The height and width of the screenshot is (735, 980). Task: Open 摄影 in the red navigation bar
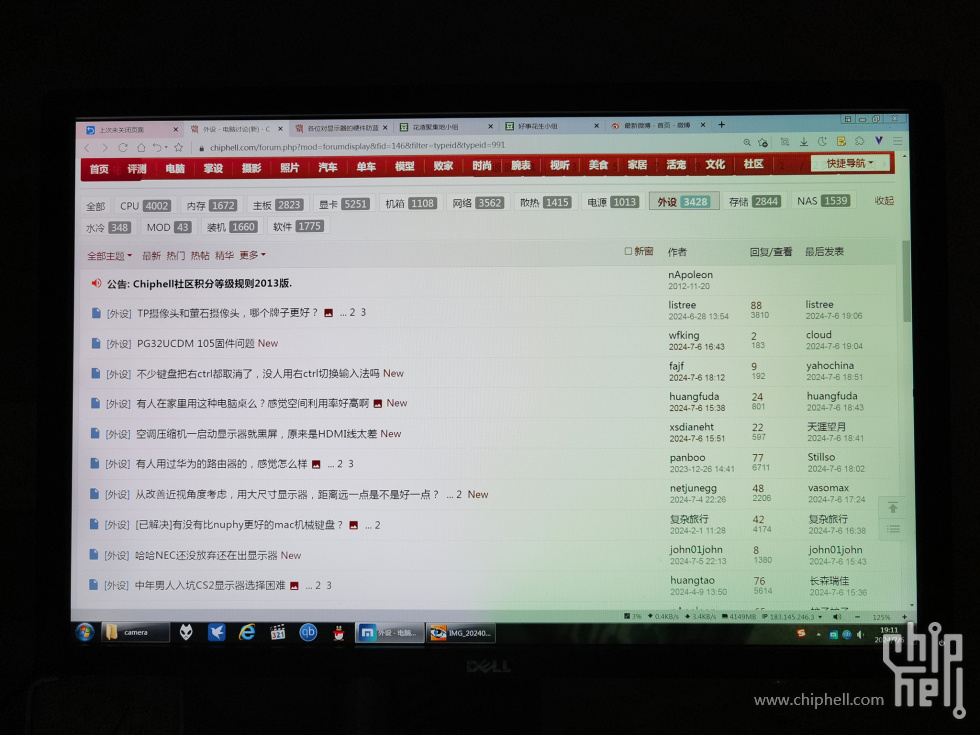click(x=251, y=168)
